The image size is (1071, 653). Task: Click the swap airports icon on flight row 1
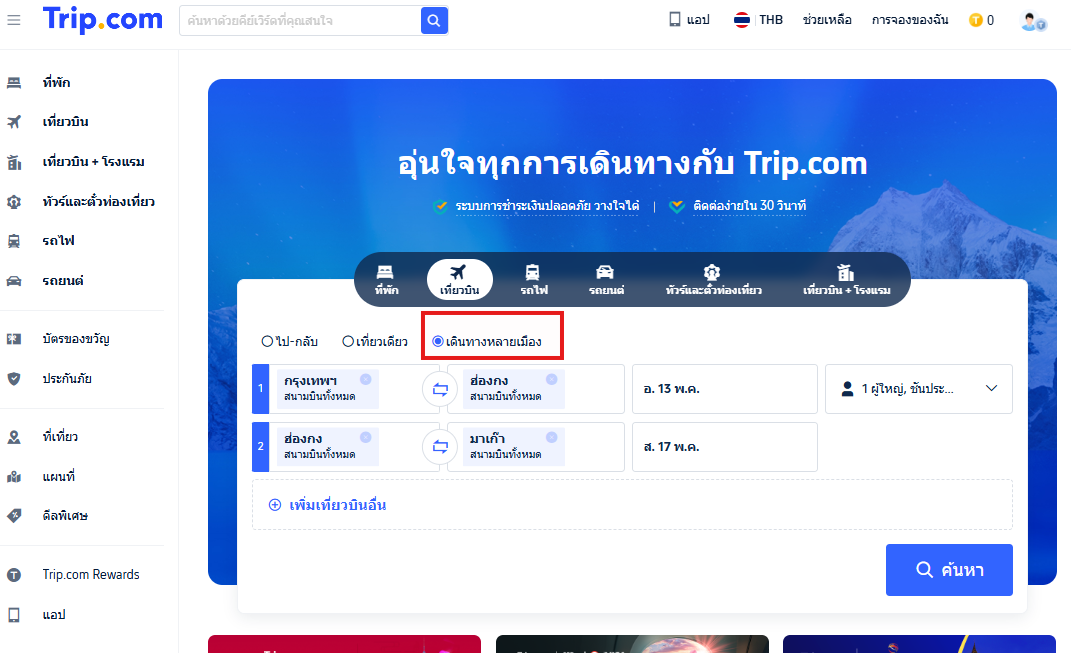tap(440, 389)
